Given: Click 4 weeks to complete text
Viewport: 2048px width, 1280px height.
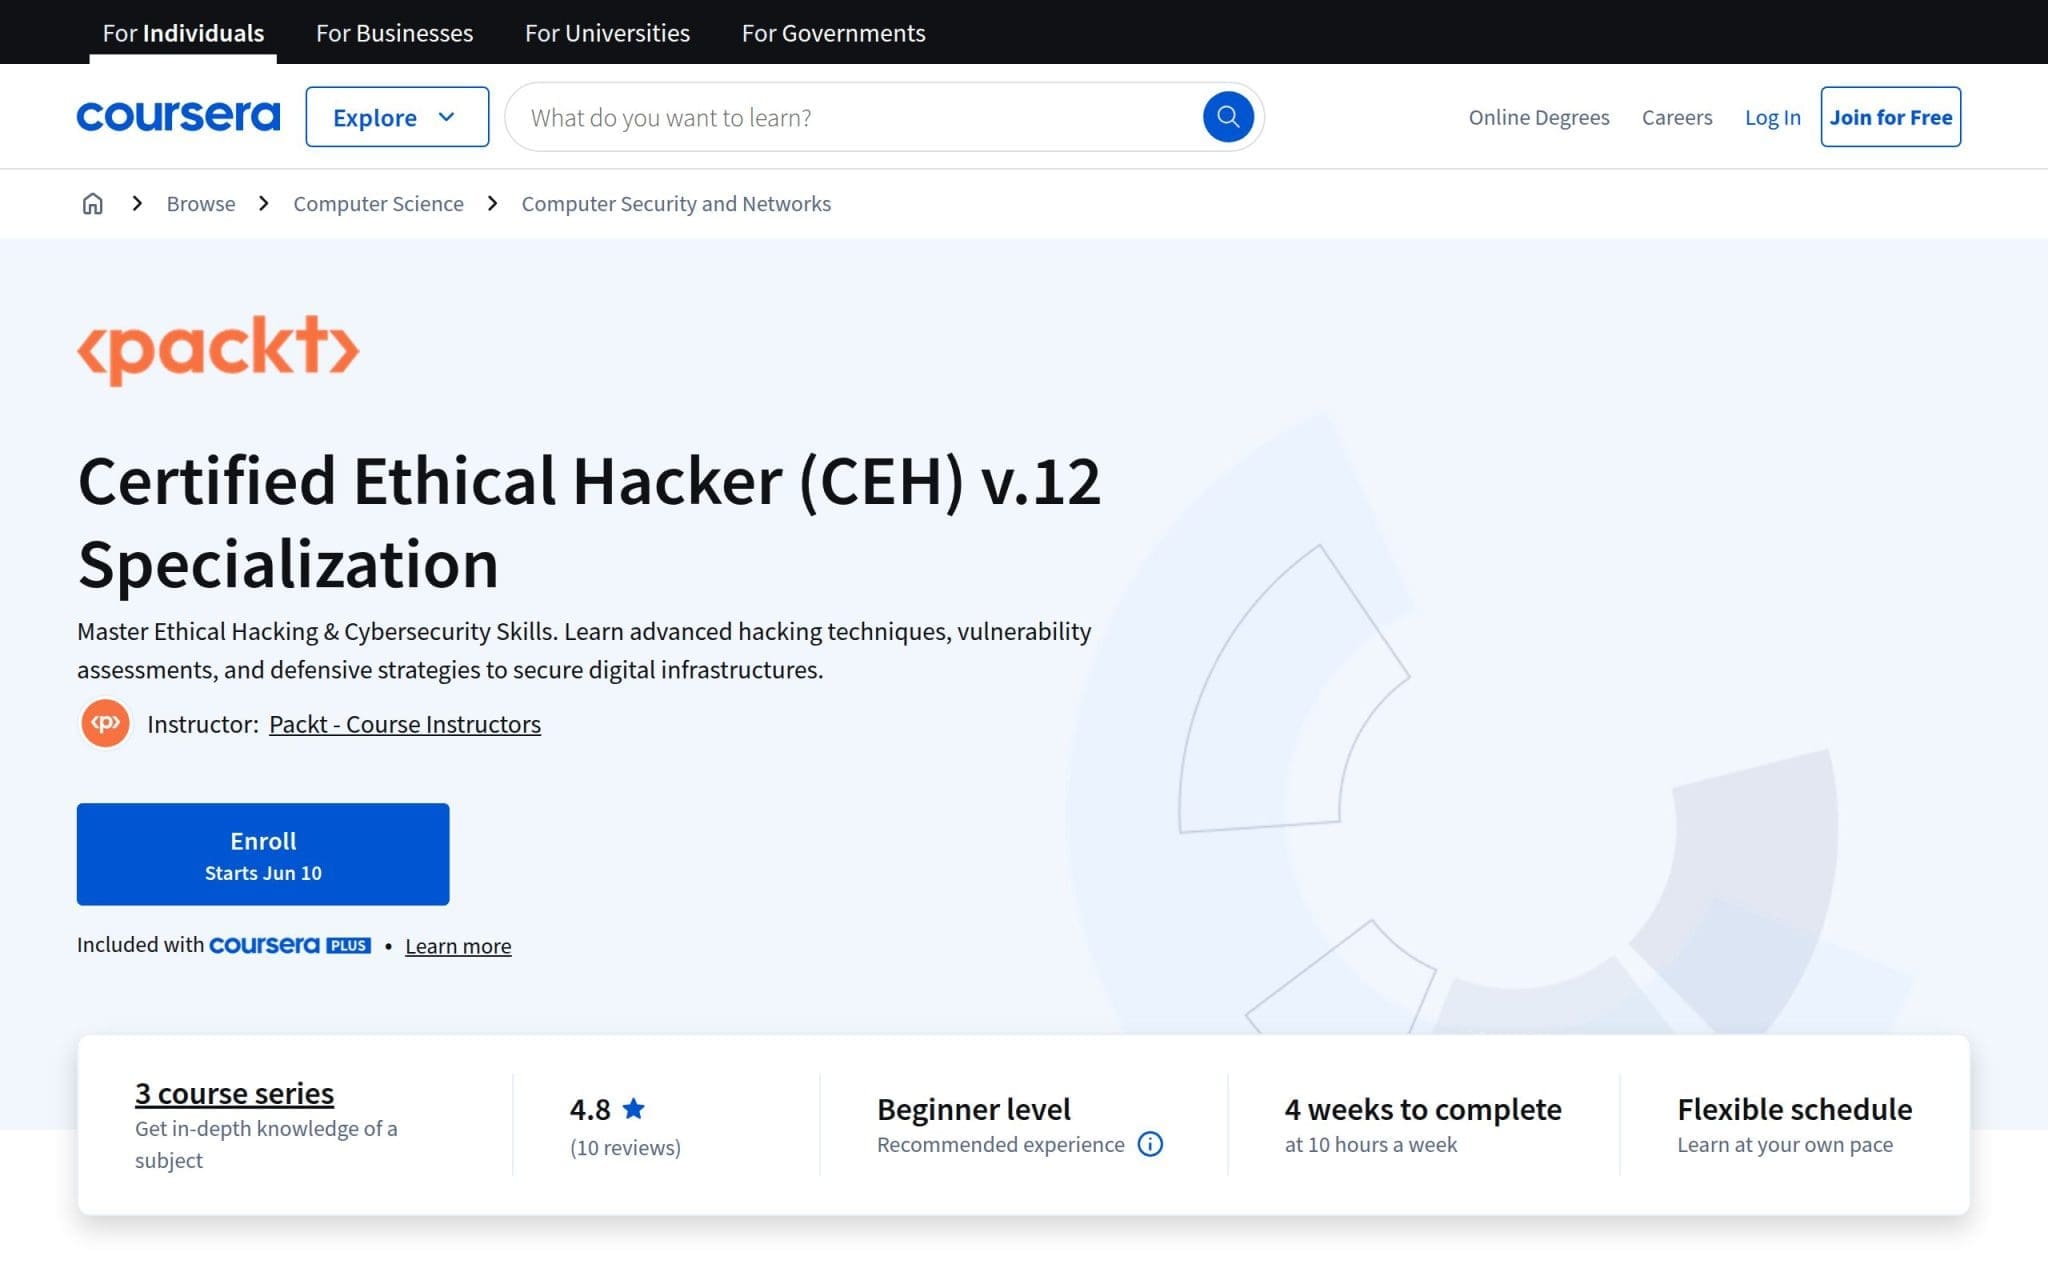Looking at the screenshot, I should tap(1422, 1109).
